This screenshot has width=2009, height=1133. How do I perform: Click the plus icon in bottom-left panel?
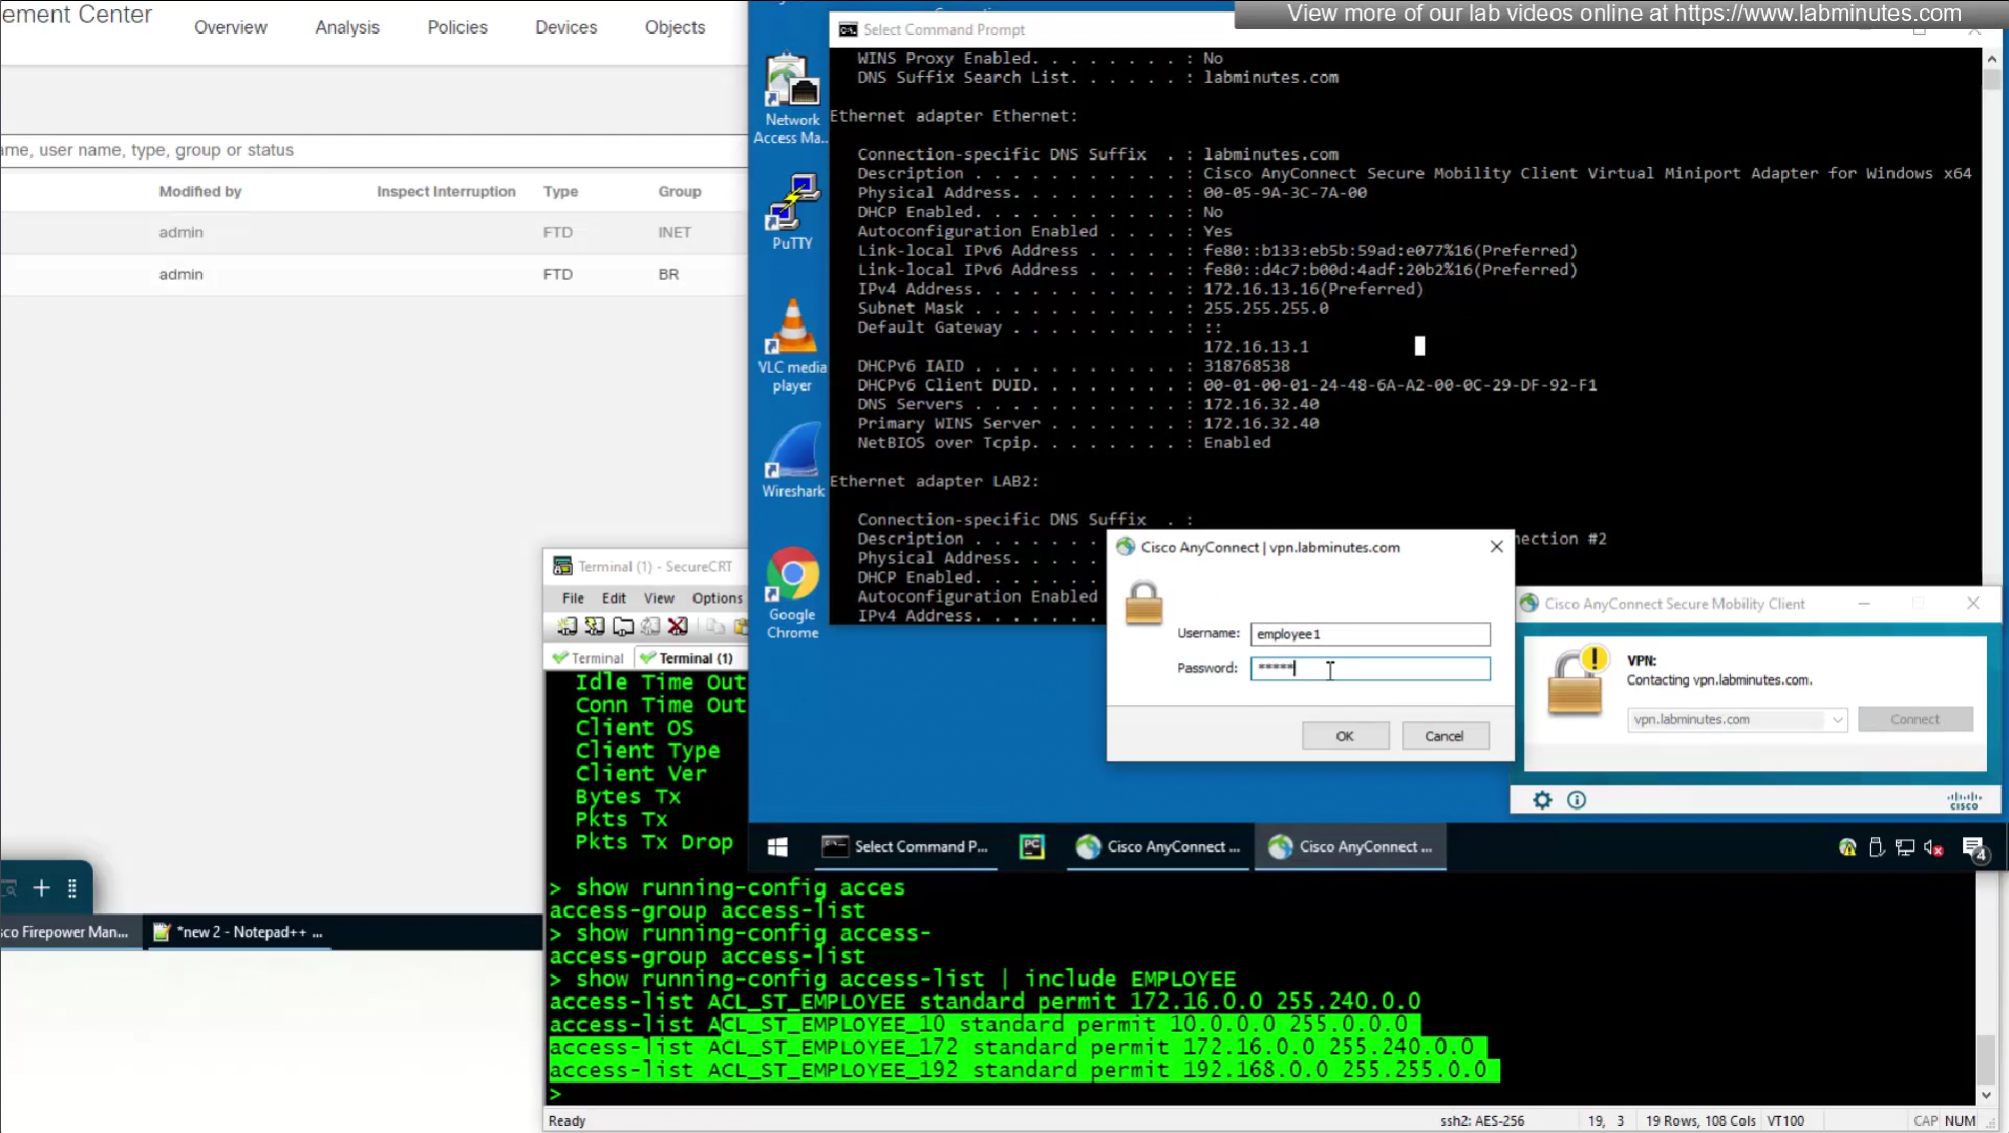41,888
